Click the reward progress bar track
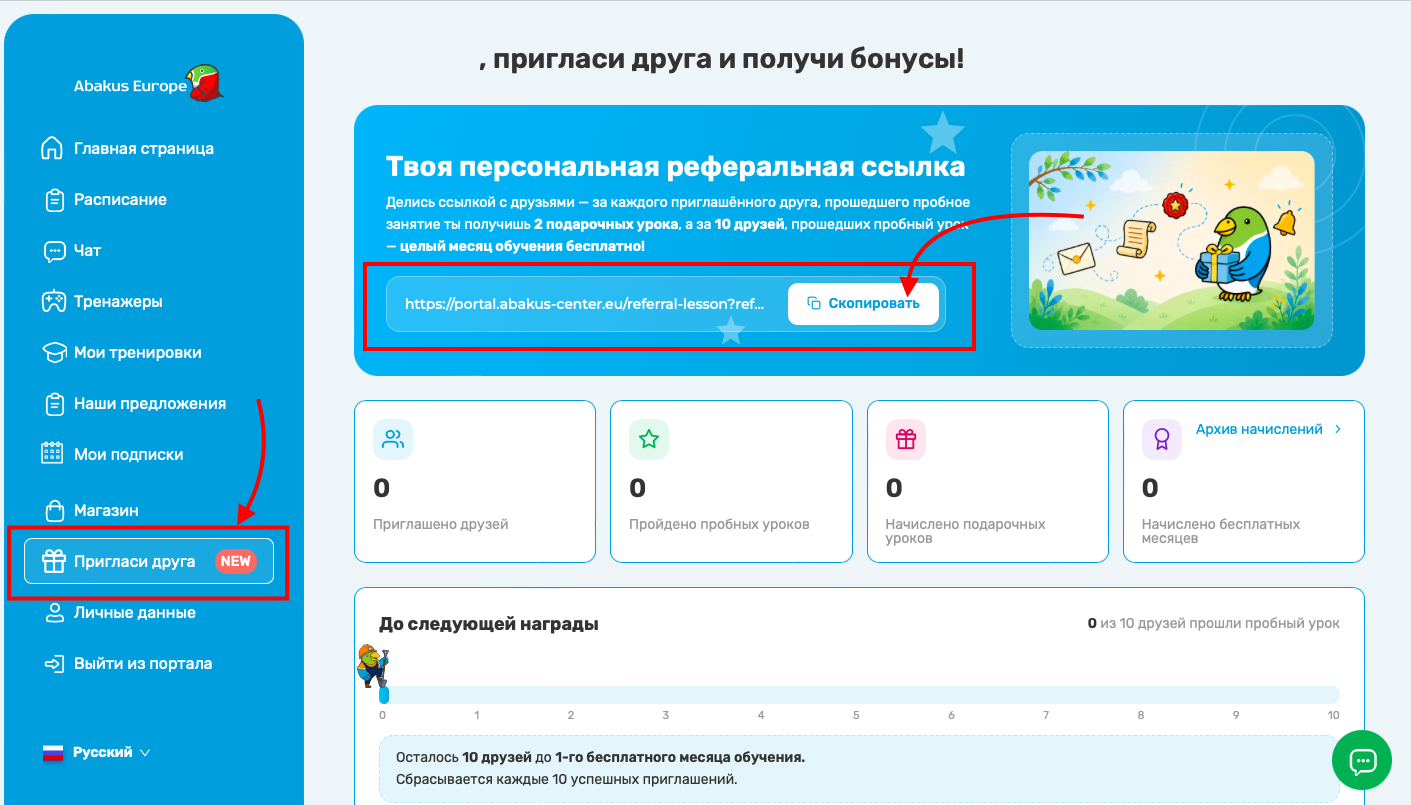The image size is (1411, 805). click(859, 695)
